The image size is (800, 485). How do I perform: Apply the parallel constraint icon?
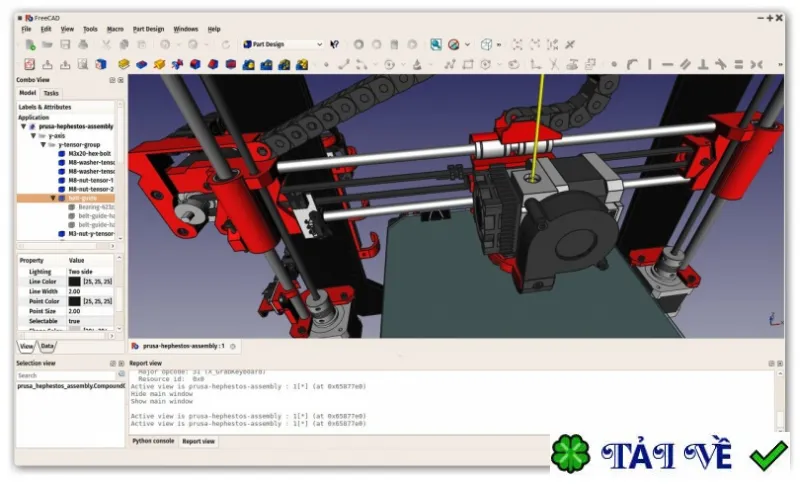[x=685, y=64]
